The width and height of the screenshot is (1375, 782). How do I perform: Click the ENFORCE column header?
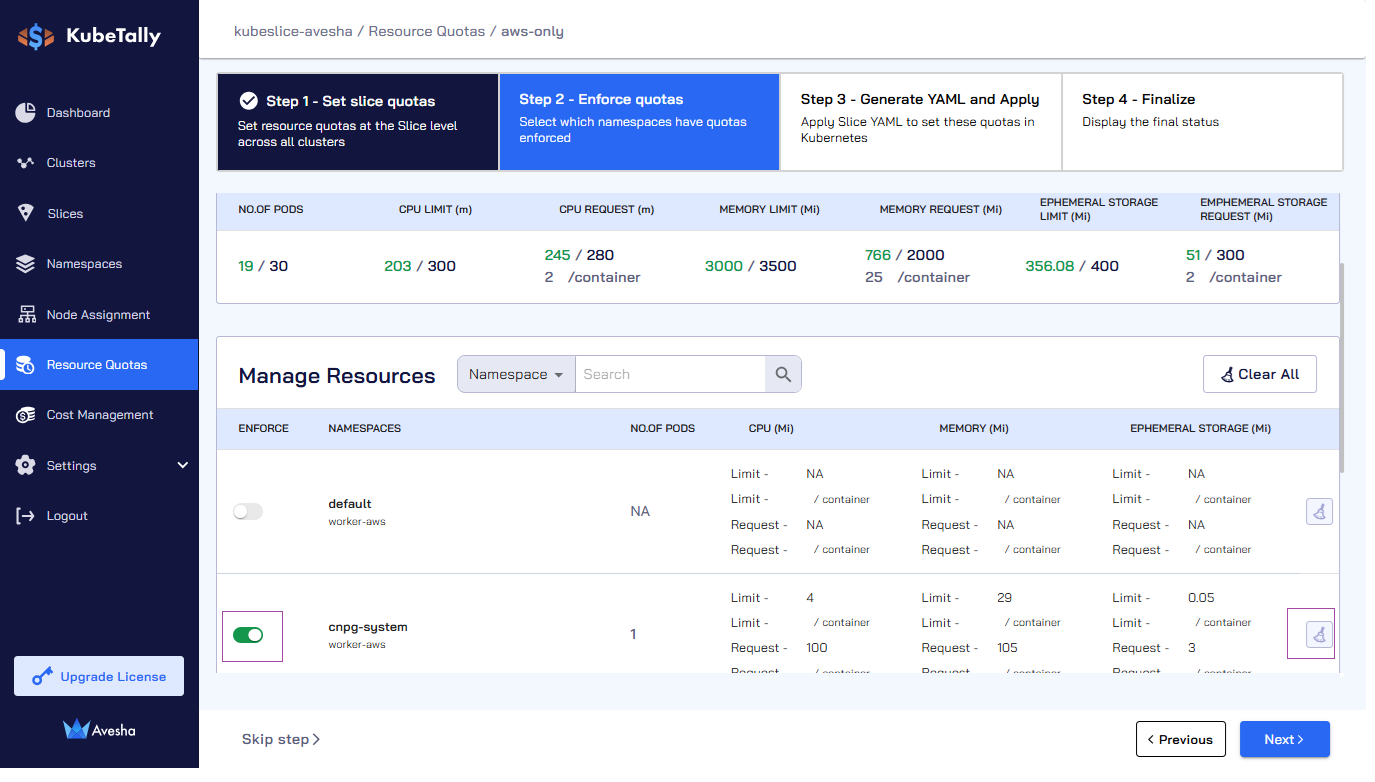pyautogui.click(x=264, y=428)
